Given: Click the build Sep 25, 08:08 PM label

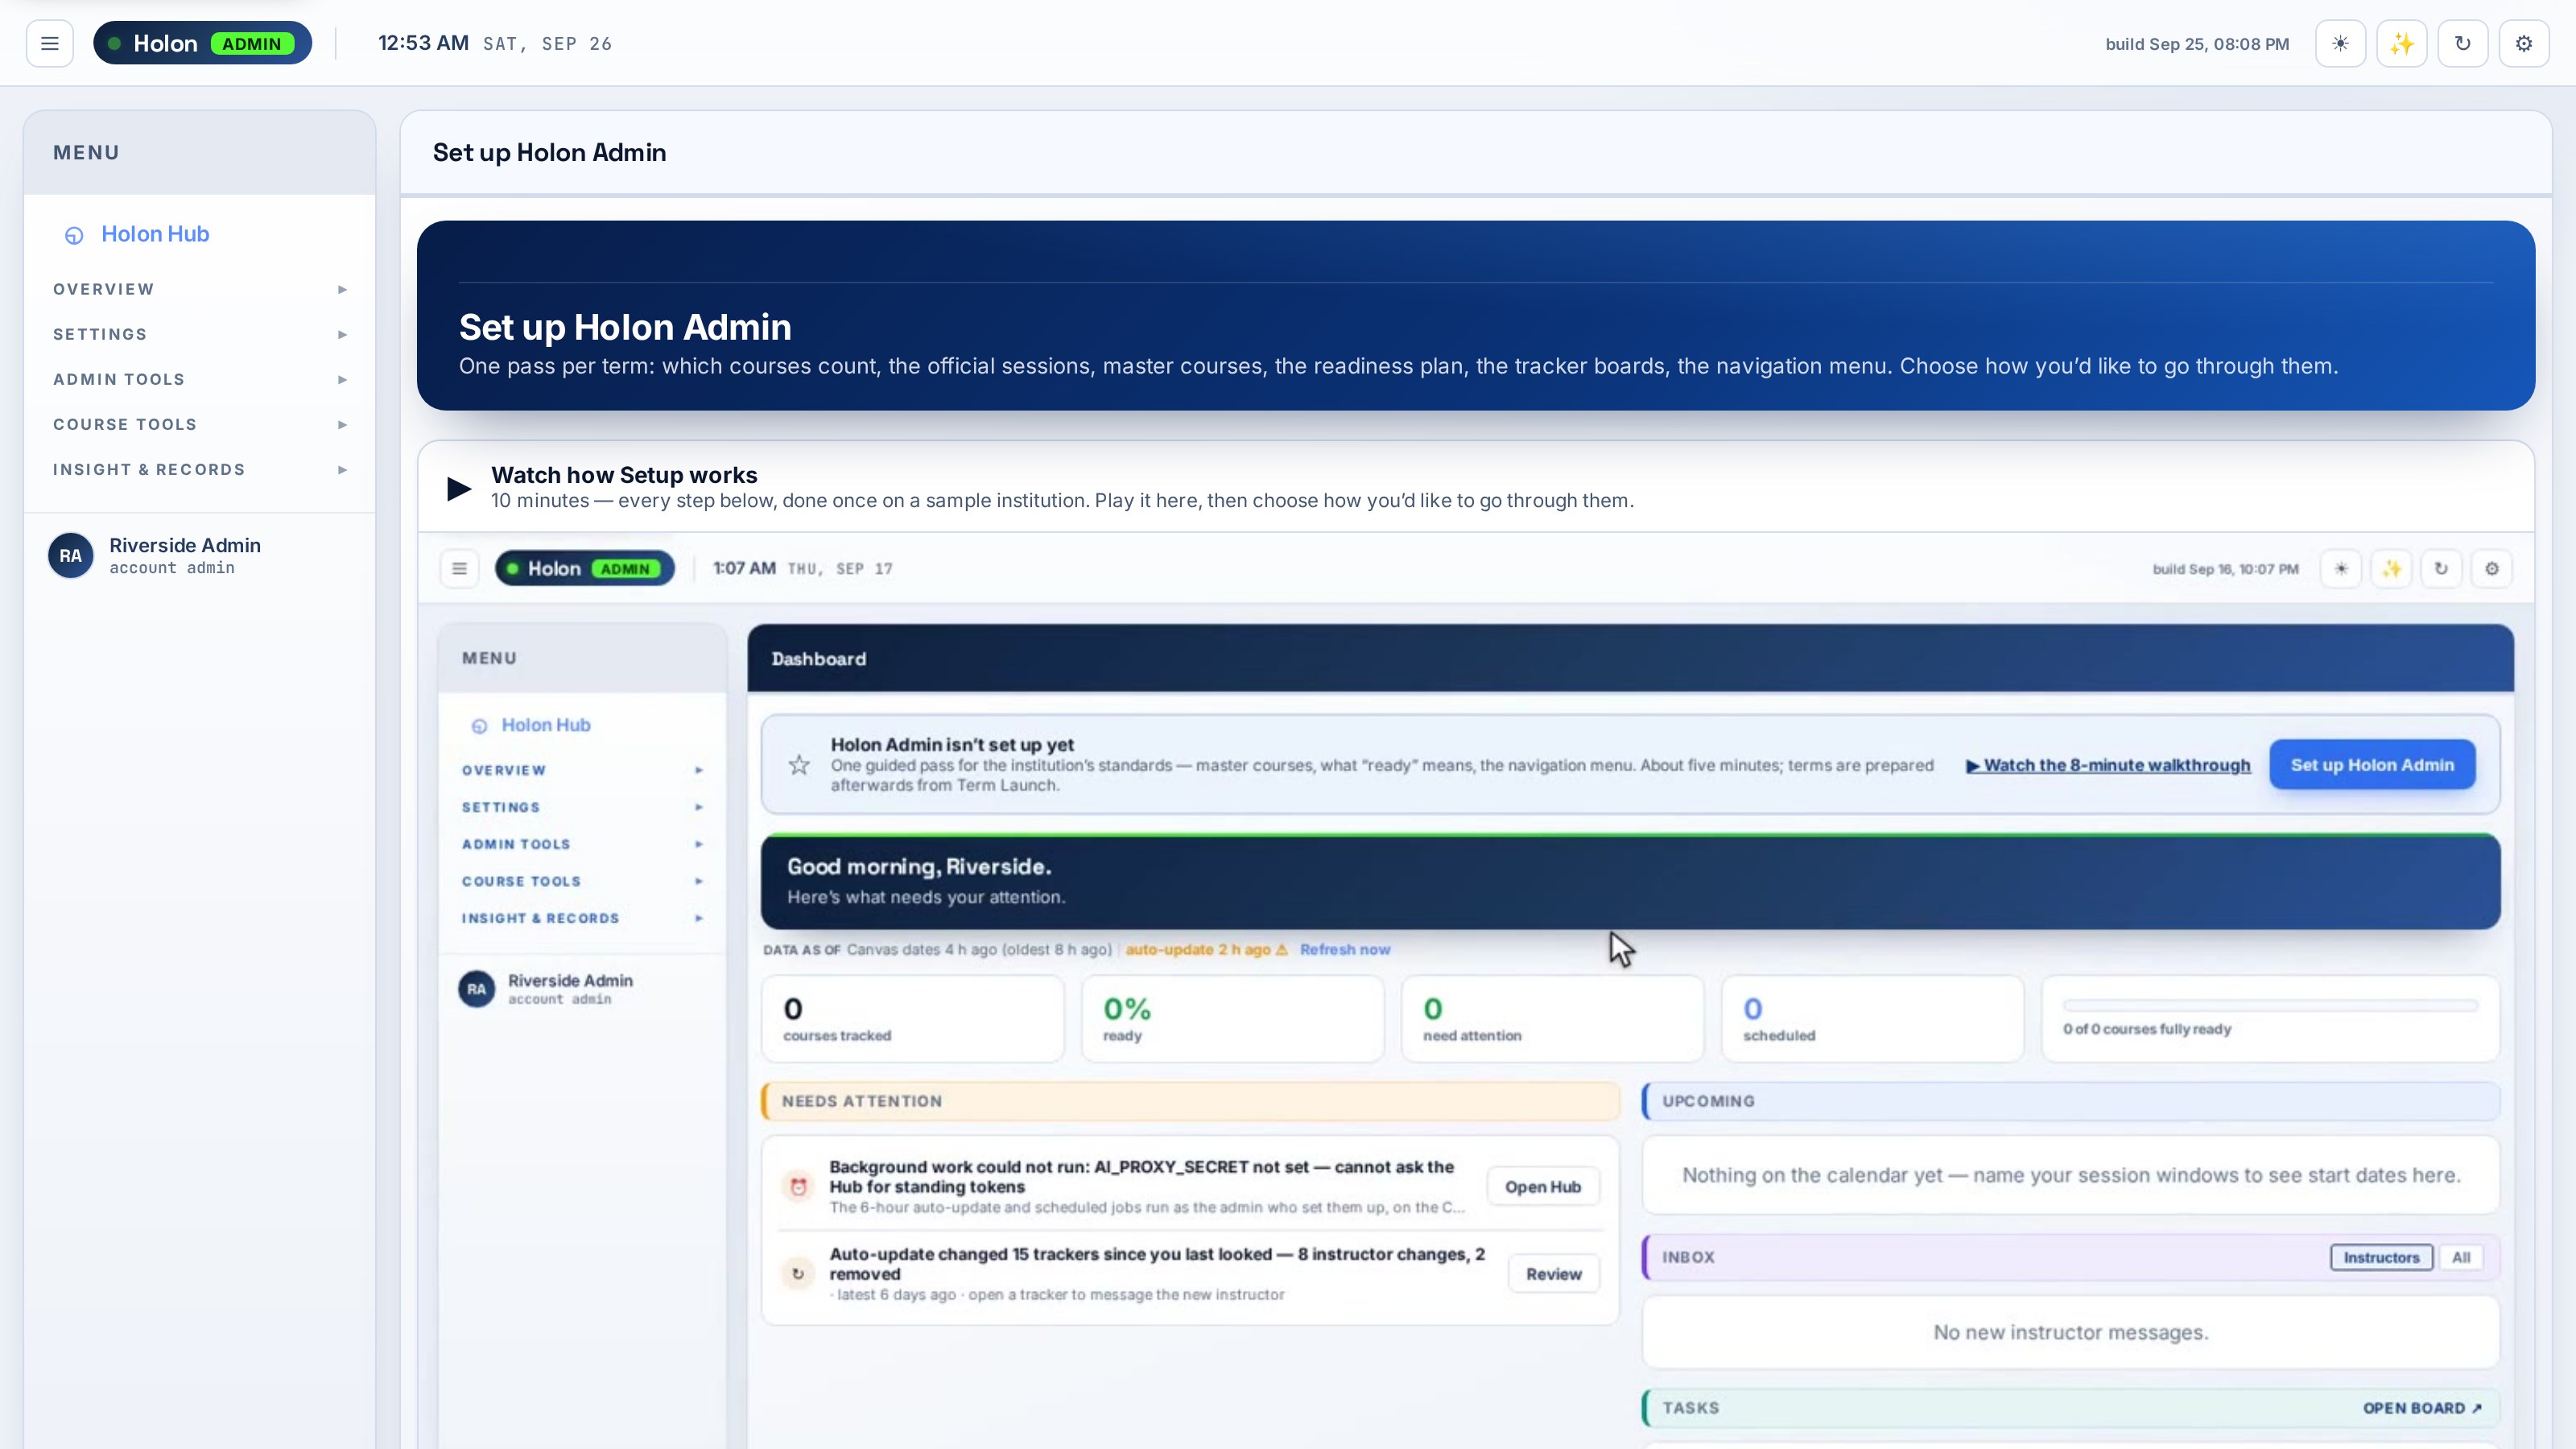Looking at the screenshot, I should pyautogui.click(x=2197, y=44).
